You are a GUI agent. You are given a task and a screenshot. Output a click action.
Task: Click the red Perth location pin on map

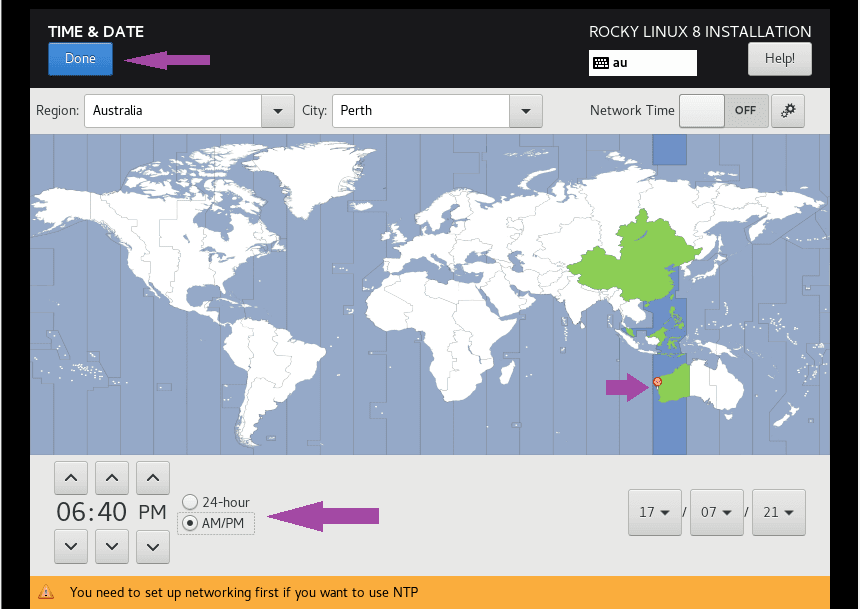click(657, 382)
